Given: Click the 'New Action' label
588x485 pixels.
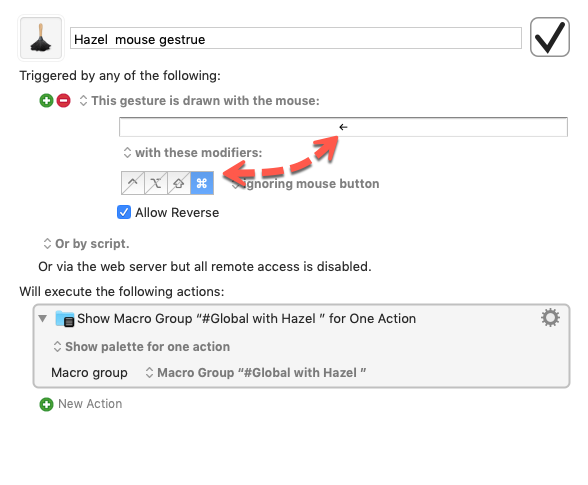Looking at the screenshot, I should 90,404.
